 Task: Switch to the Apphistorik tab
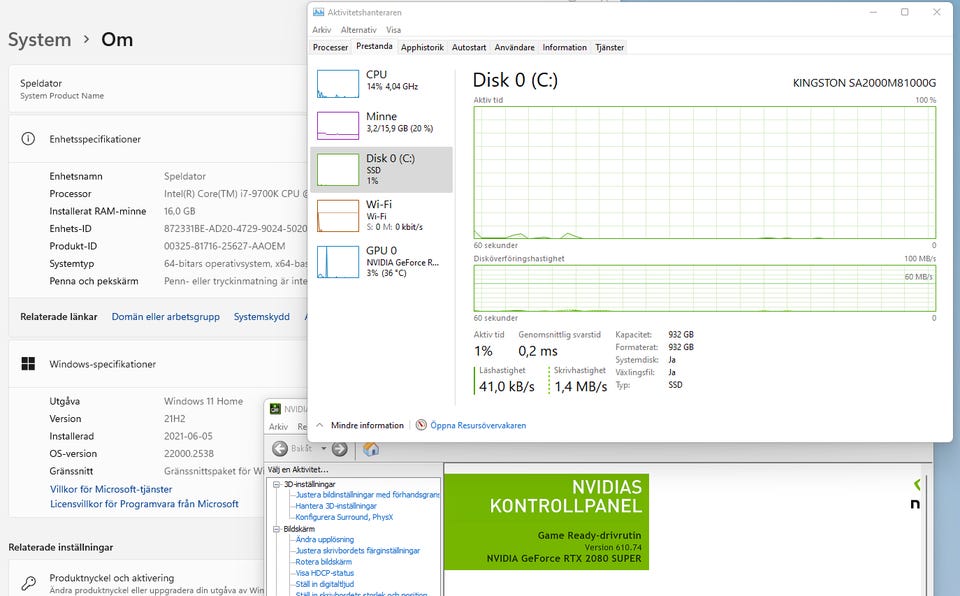pos(422,47)
